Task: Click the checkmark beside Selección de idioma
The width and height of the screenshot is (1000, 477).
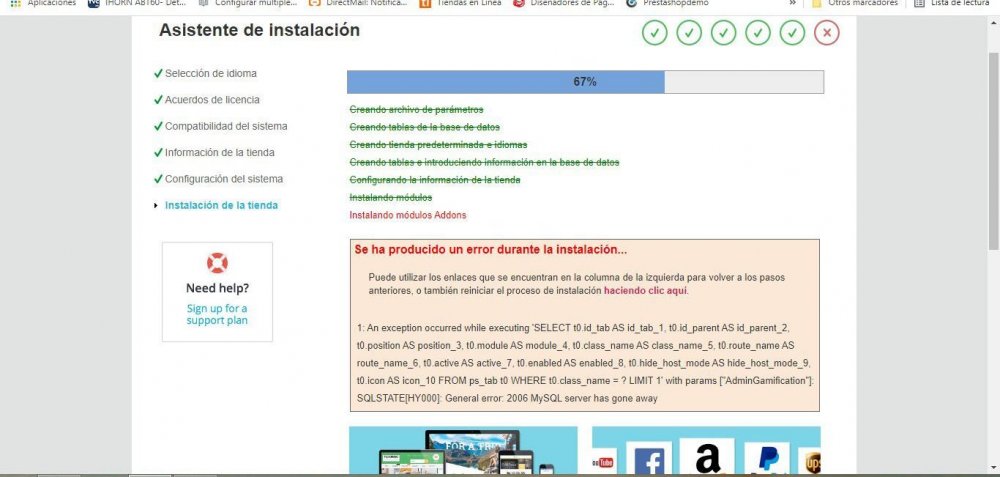Action: tap(158, 73)
